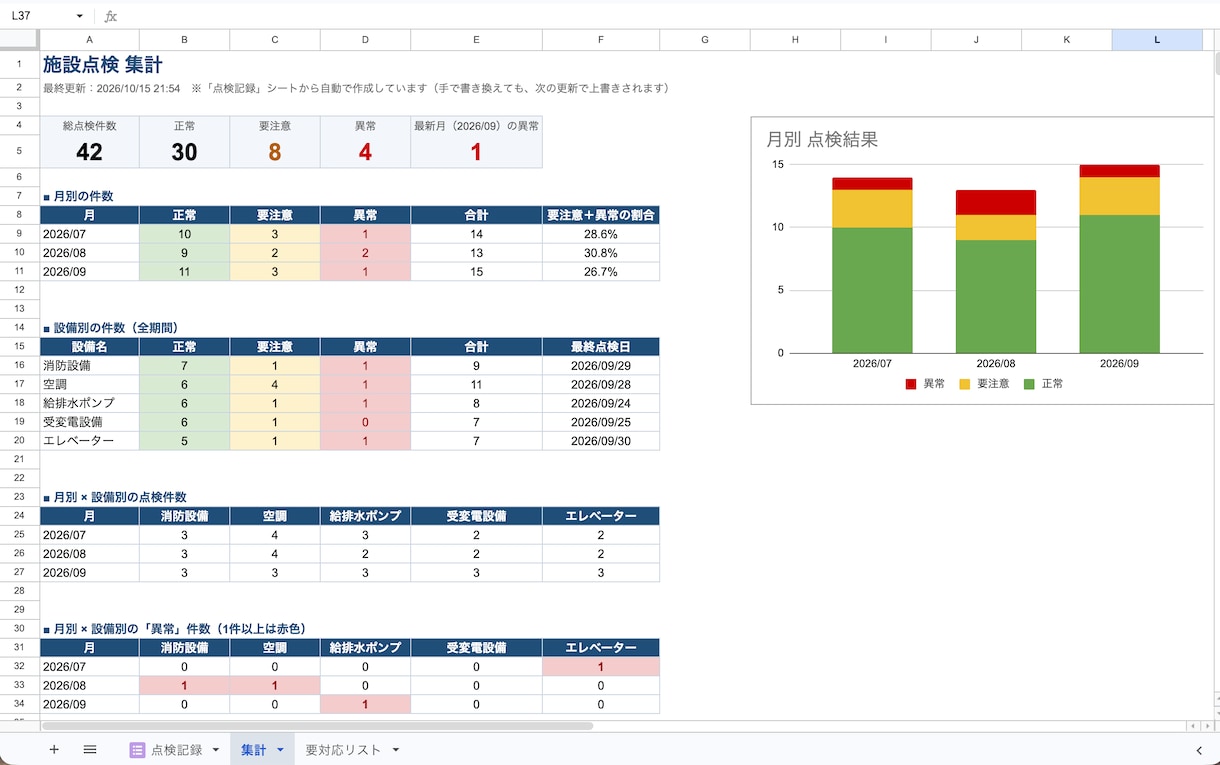The height and width of the screenshot is (765, 1220).
Task: Click the orange 要注意 value 8
Action: tap(275, 152)
